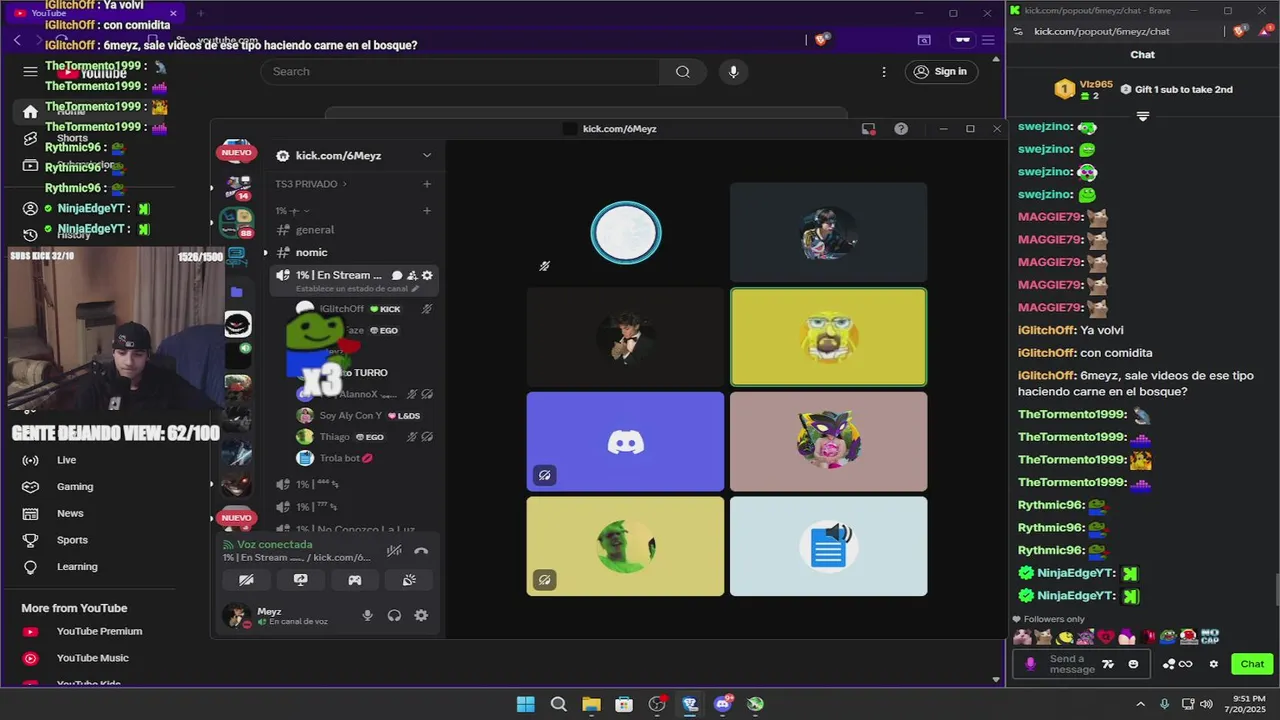Image resolution: width=1280 pixels, height=720 pixels.
Task: Open chat for the En Stream voice channel
Action: [x=397, y=275]
